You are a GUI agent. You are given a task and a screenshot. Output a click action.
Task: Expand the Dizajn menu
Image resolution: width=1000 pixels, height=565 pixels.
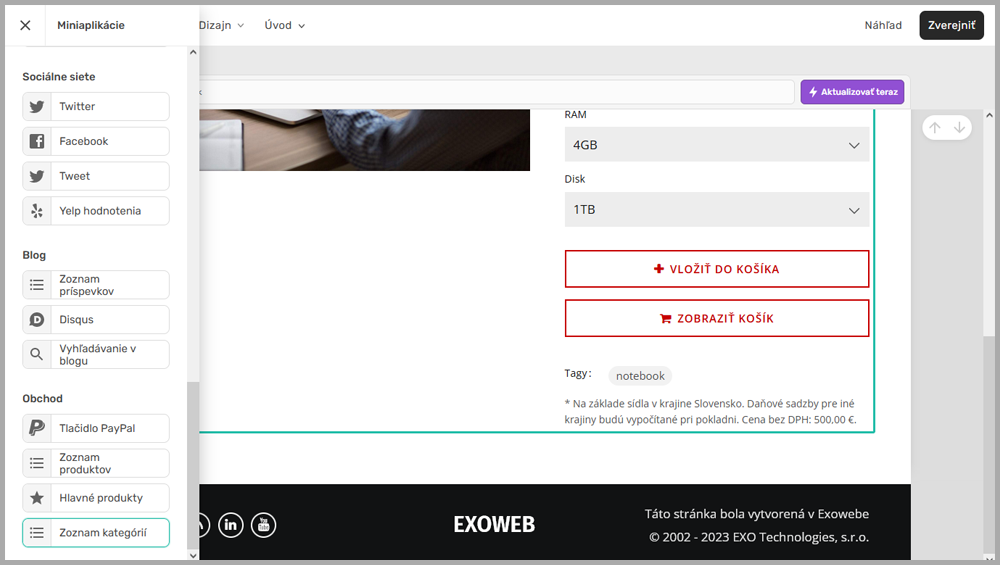point(221,25)
